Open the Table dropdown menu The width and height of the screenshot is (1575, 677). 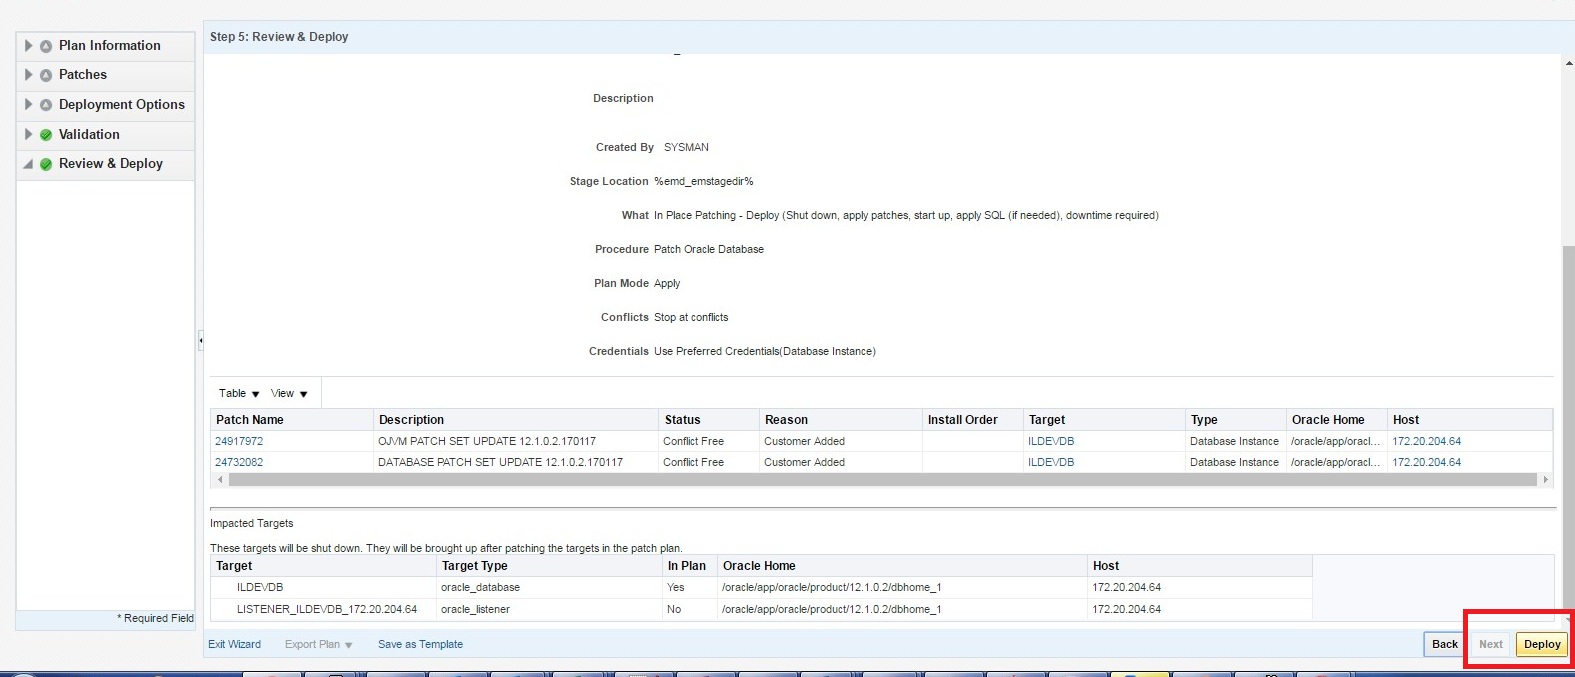tap(239, 394)
